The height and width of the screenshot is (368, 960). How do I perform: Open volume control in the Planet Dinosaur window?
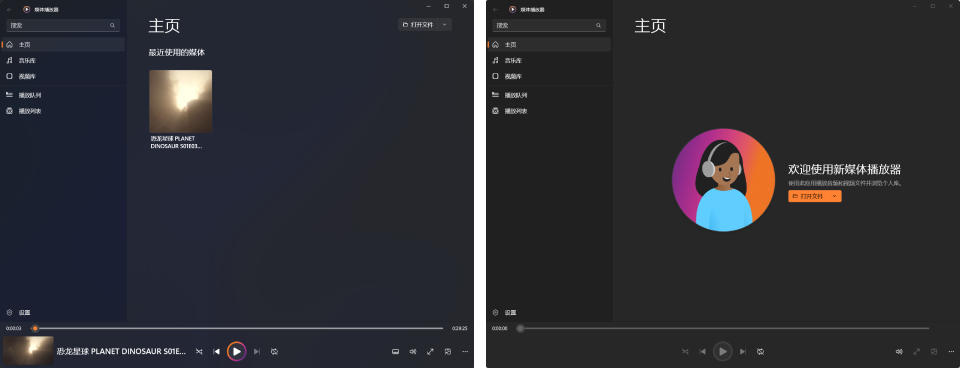[x=413, y=351]
